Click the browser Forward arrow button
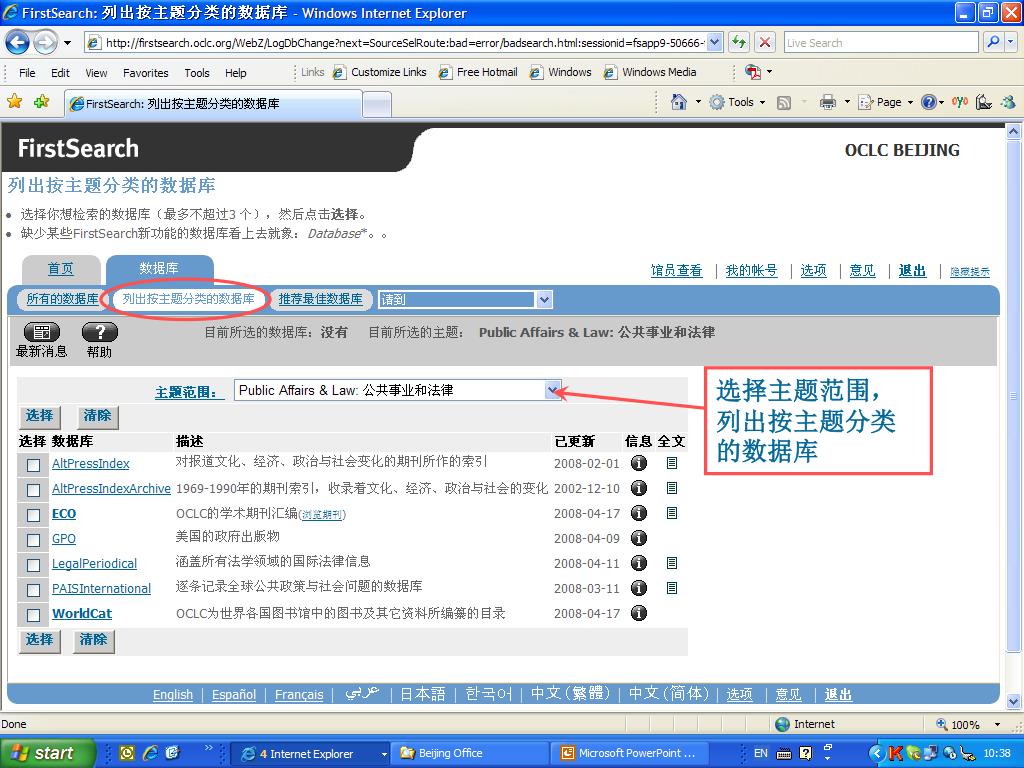Image resolution: width=1024 pixels, height=768 pixels. click(45, 43)
